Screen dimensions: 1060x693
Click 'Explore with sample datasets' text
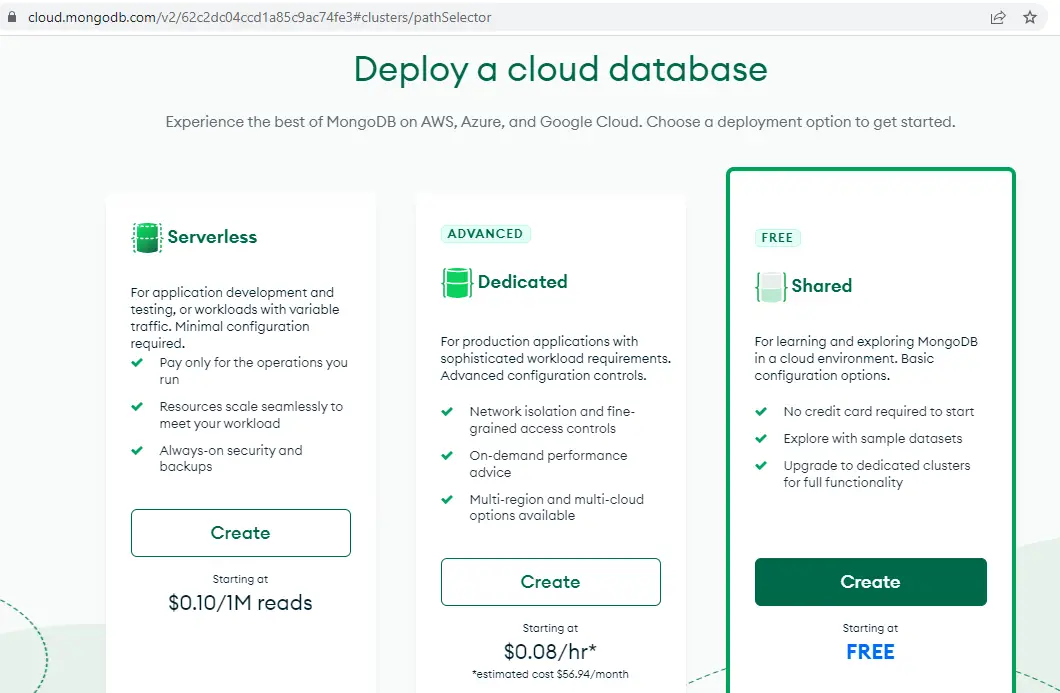coord(873,438)
